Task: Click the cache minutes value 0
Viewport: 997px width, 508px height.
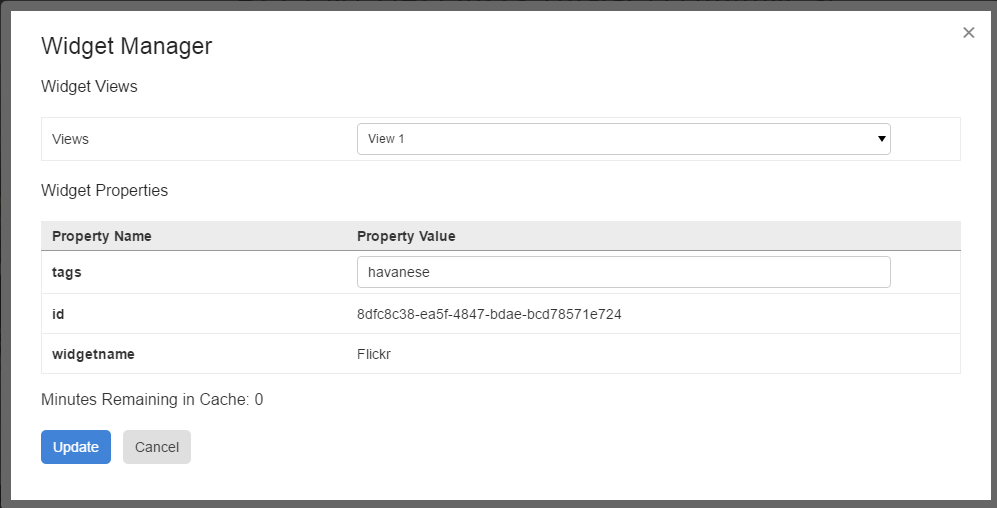Action: (x=258, y=400)
